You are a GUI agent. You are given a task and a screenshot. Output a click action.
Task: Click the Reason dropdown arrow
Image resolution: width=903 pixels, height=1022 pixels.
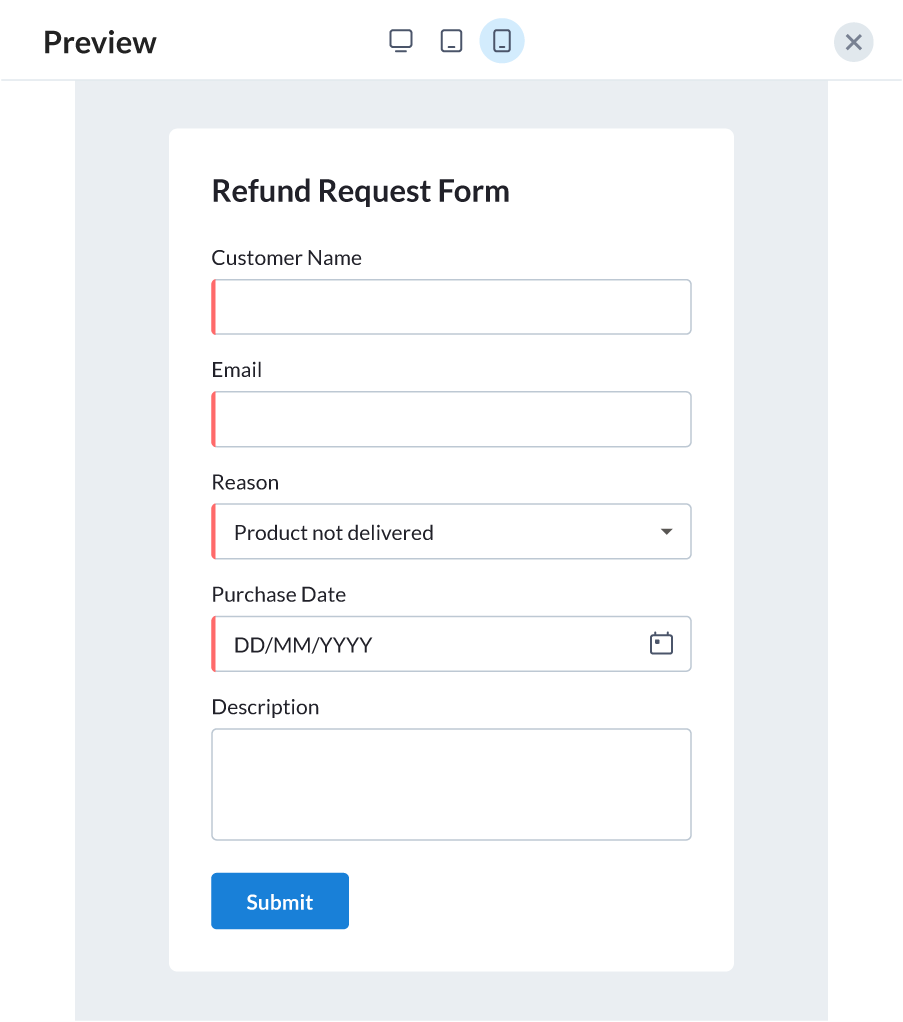tap(667, 532)
